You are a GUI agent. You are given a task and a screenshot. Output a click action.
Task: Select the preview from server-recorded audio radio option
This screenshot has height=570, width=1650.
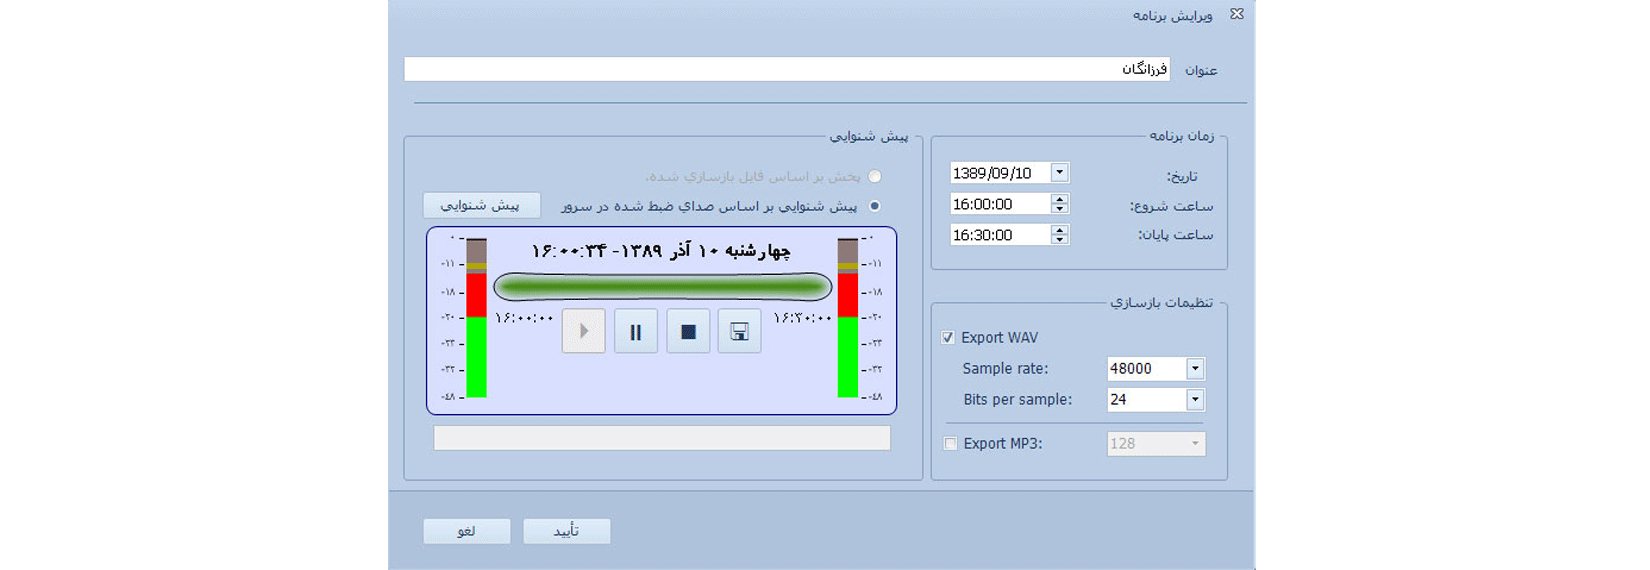(x=875, y=206)
